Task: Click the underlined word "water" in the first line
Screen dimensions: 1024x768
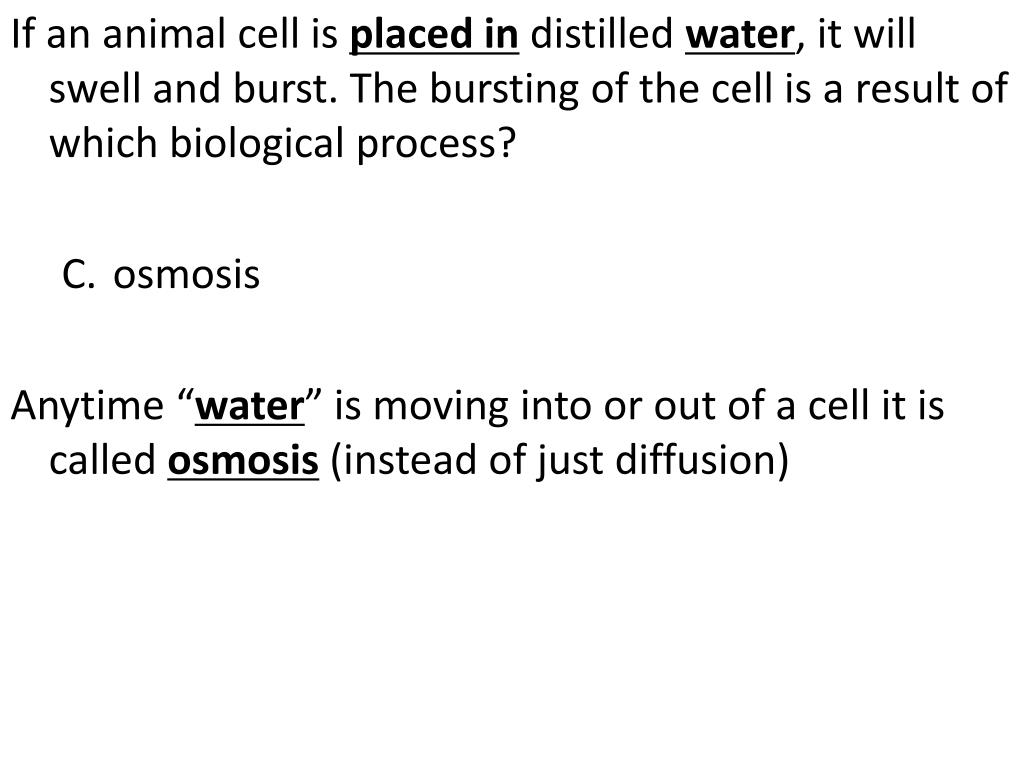Action: [x=740, y=36]
